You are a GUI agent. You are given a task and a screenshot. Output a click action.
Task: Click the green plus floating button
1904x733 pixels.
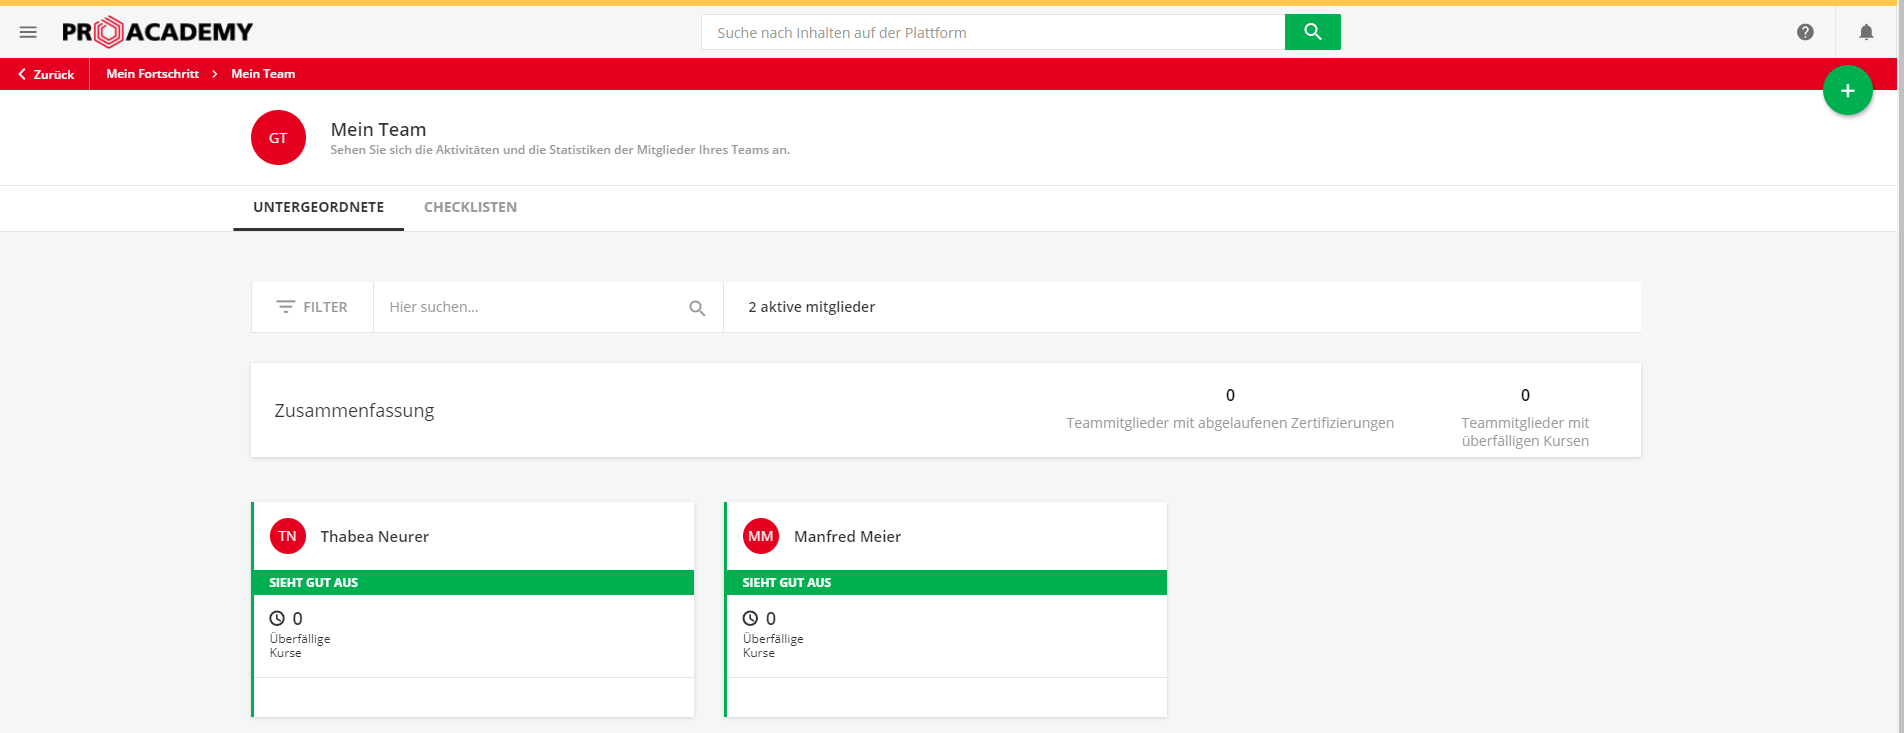click(1847, 91)
